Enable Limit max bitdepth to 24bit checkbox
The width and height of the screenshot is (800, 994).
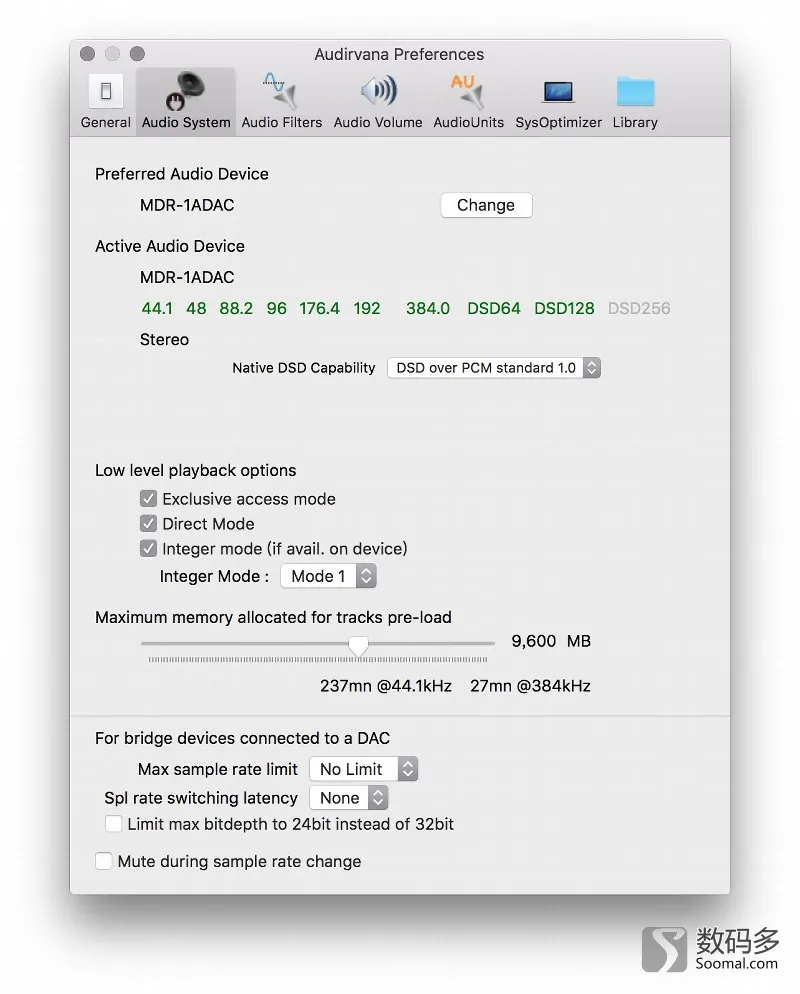[113, 823]
